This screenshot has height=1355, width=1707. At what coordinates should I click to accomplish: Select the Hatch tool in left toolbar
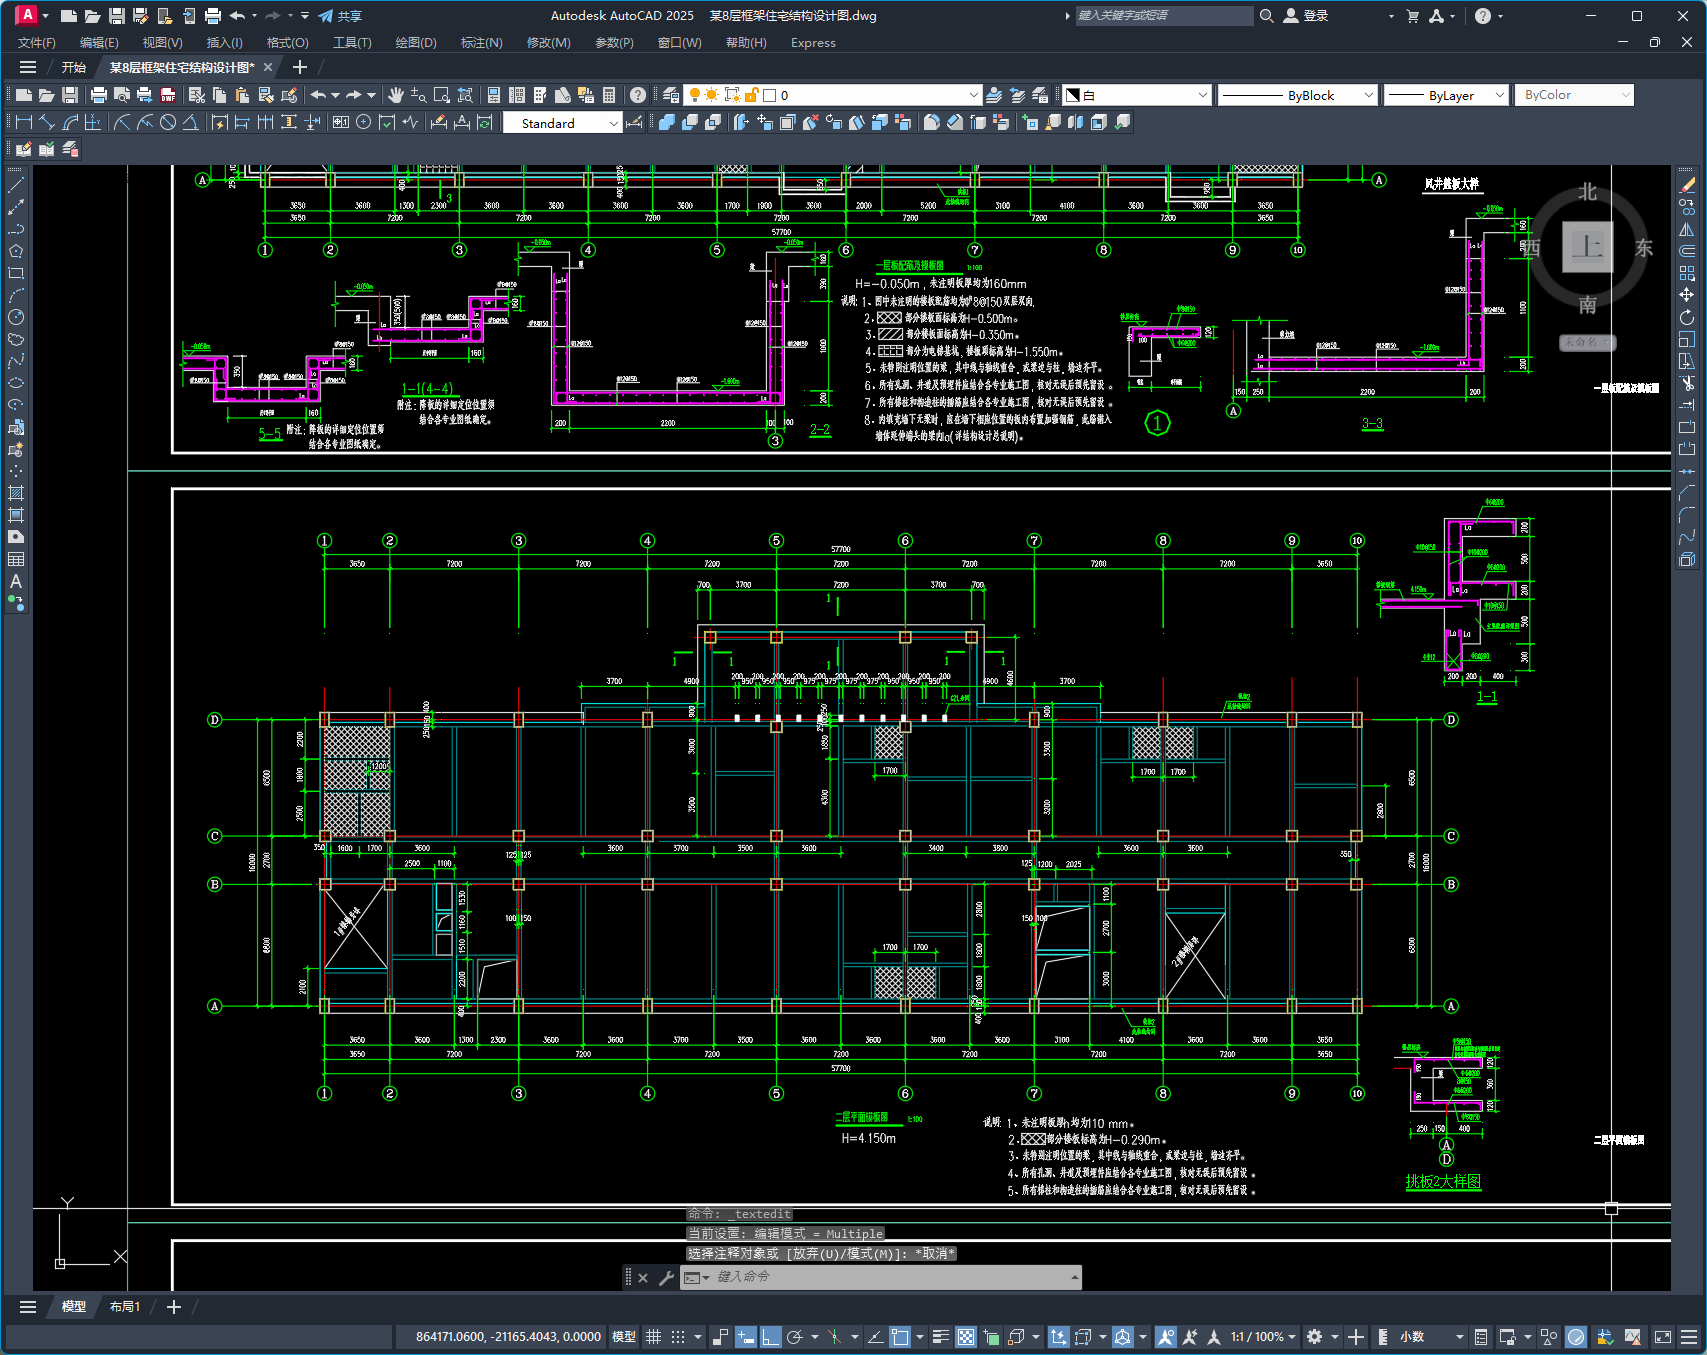pyautogui.click(x=16, y=493)
